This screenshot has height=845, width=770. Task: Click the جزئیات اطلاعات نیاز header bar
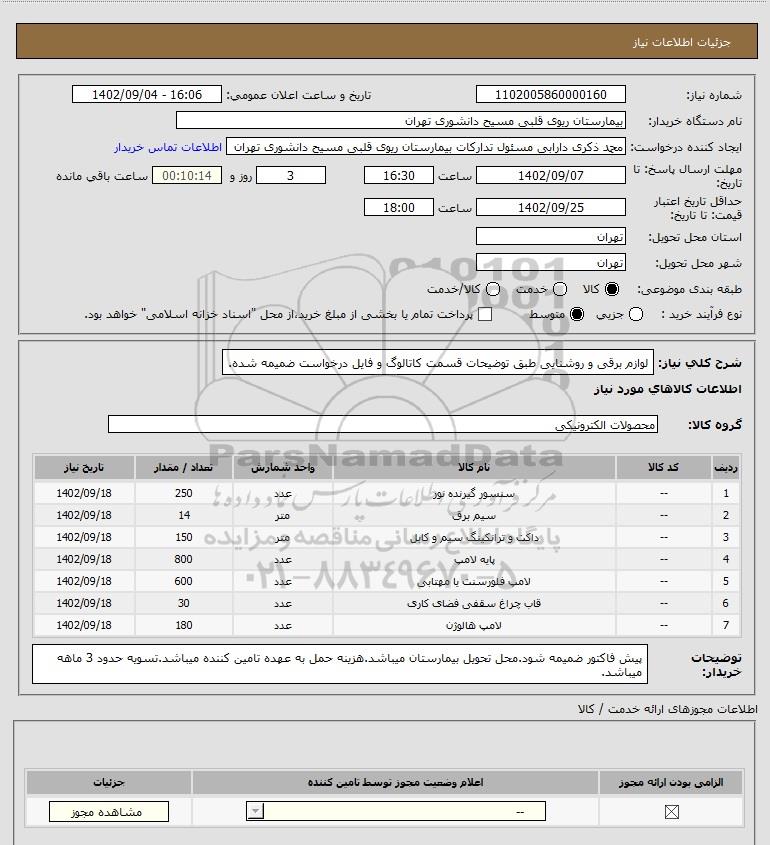tap(387, 41)
